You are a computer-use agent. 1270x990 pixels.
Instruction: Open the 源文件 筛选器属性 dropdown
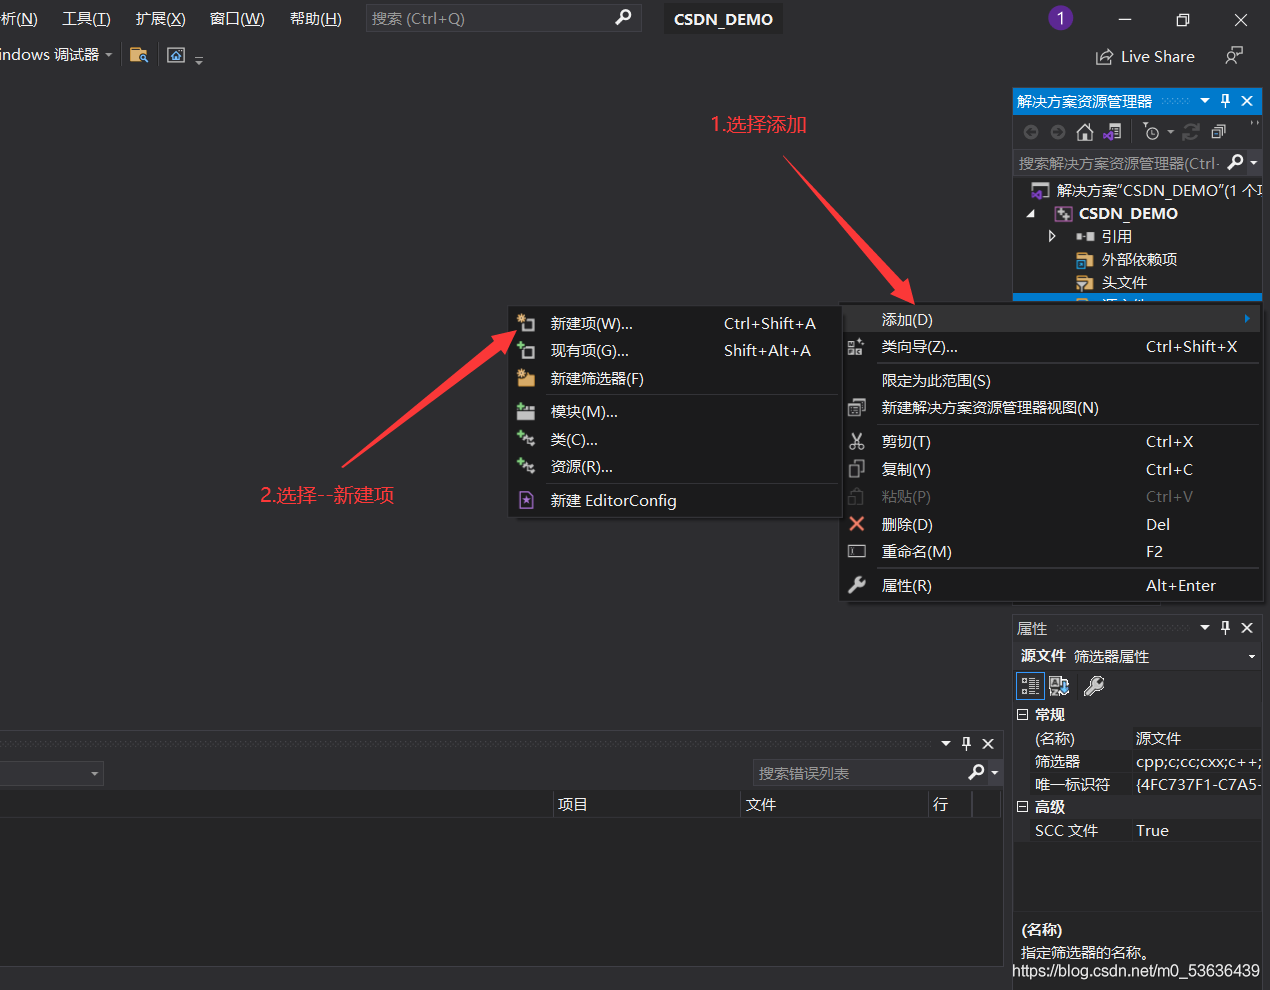[x=1251, y=657]
